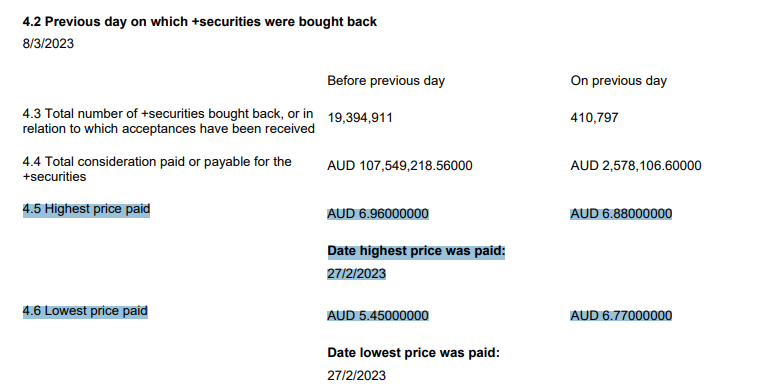This screenshot has width=762, height=386.
Task: Click the value 19,394,911
Action: click(360, 118)
